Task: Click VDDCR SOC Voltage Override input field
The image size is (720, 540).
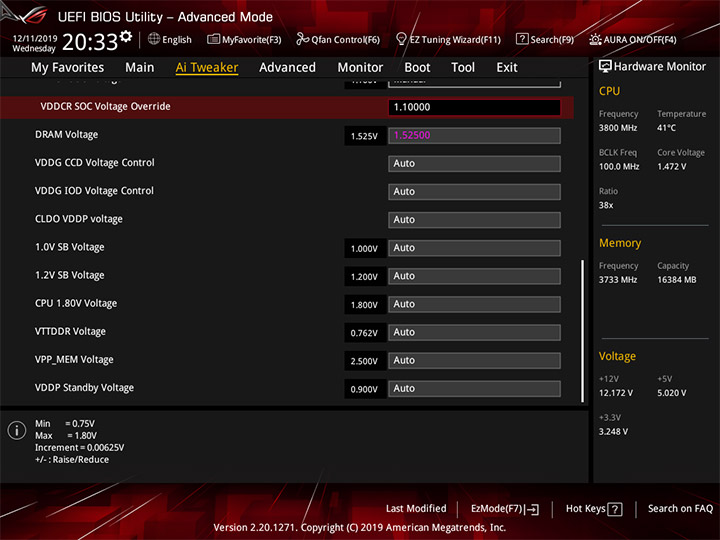Action: (474, 107)
